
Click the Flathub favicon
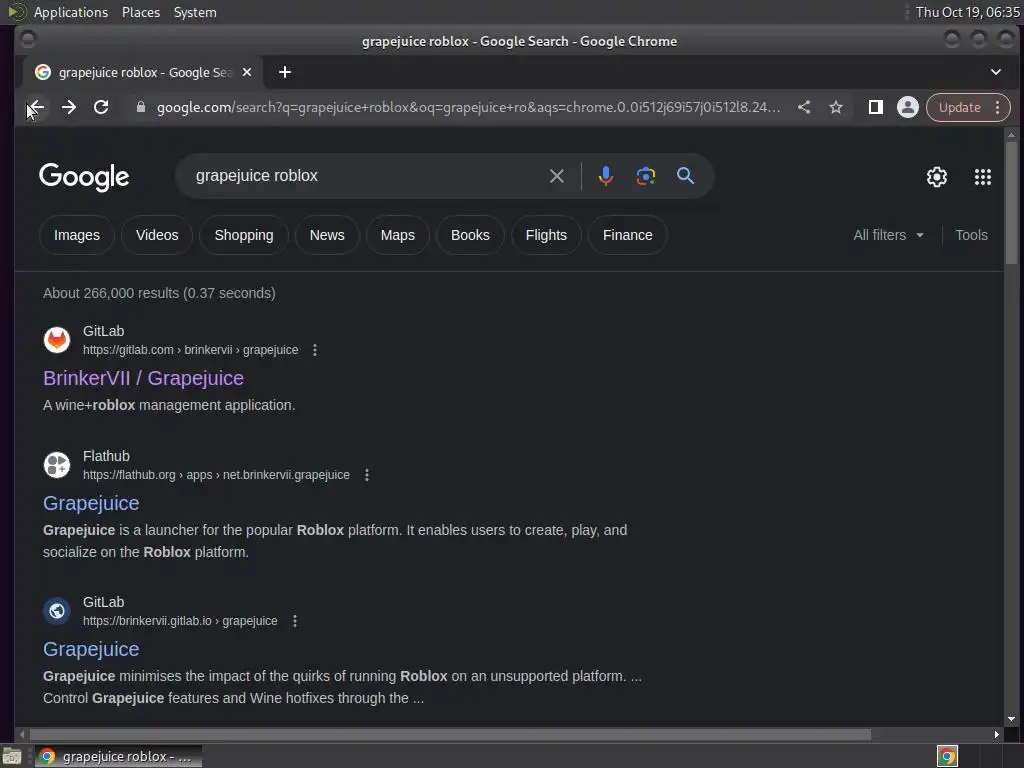[x=57, y=465]
